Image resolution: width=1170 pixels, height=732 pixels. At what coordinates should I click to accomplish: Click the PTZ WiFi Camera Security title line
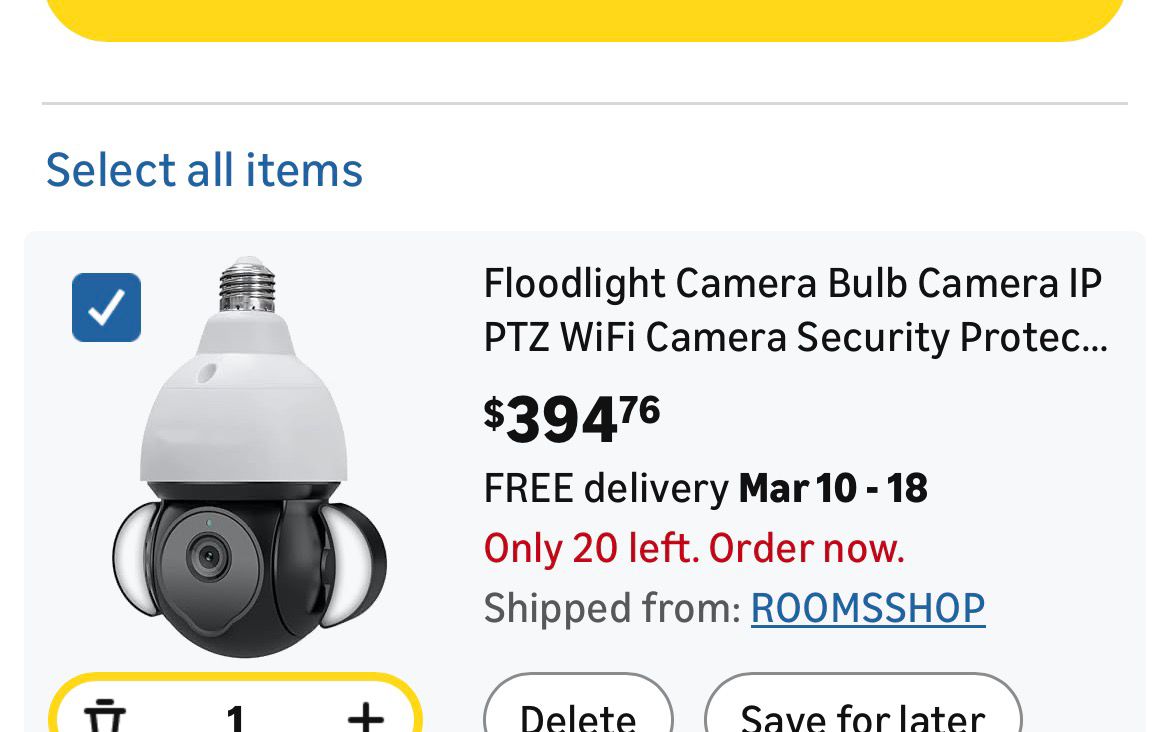point(795,338)
